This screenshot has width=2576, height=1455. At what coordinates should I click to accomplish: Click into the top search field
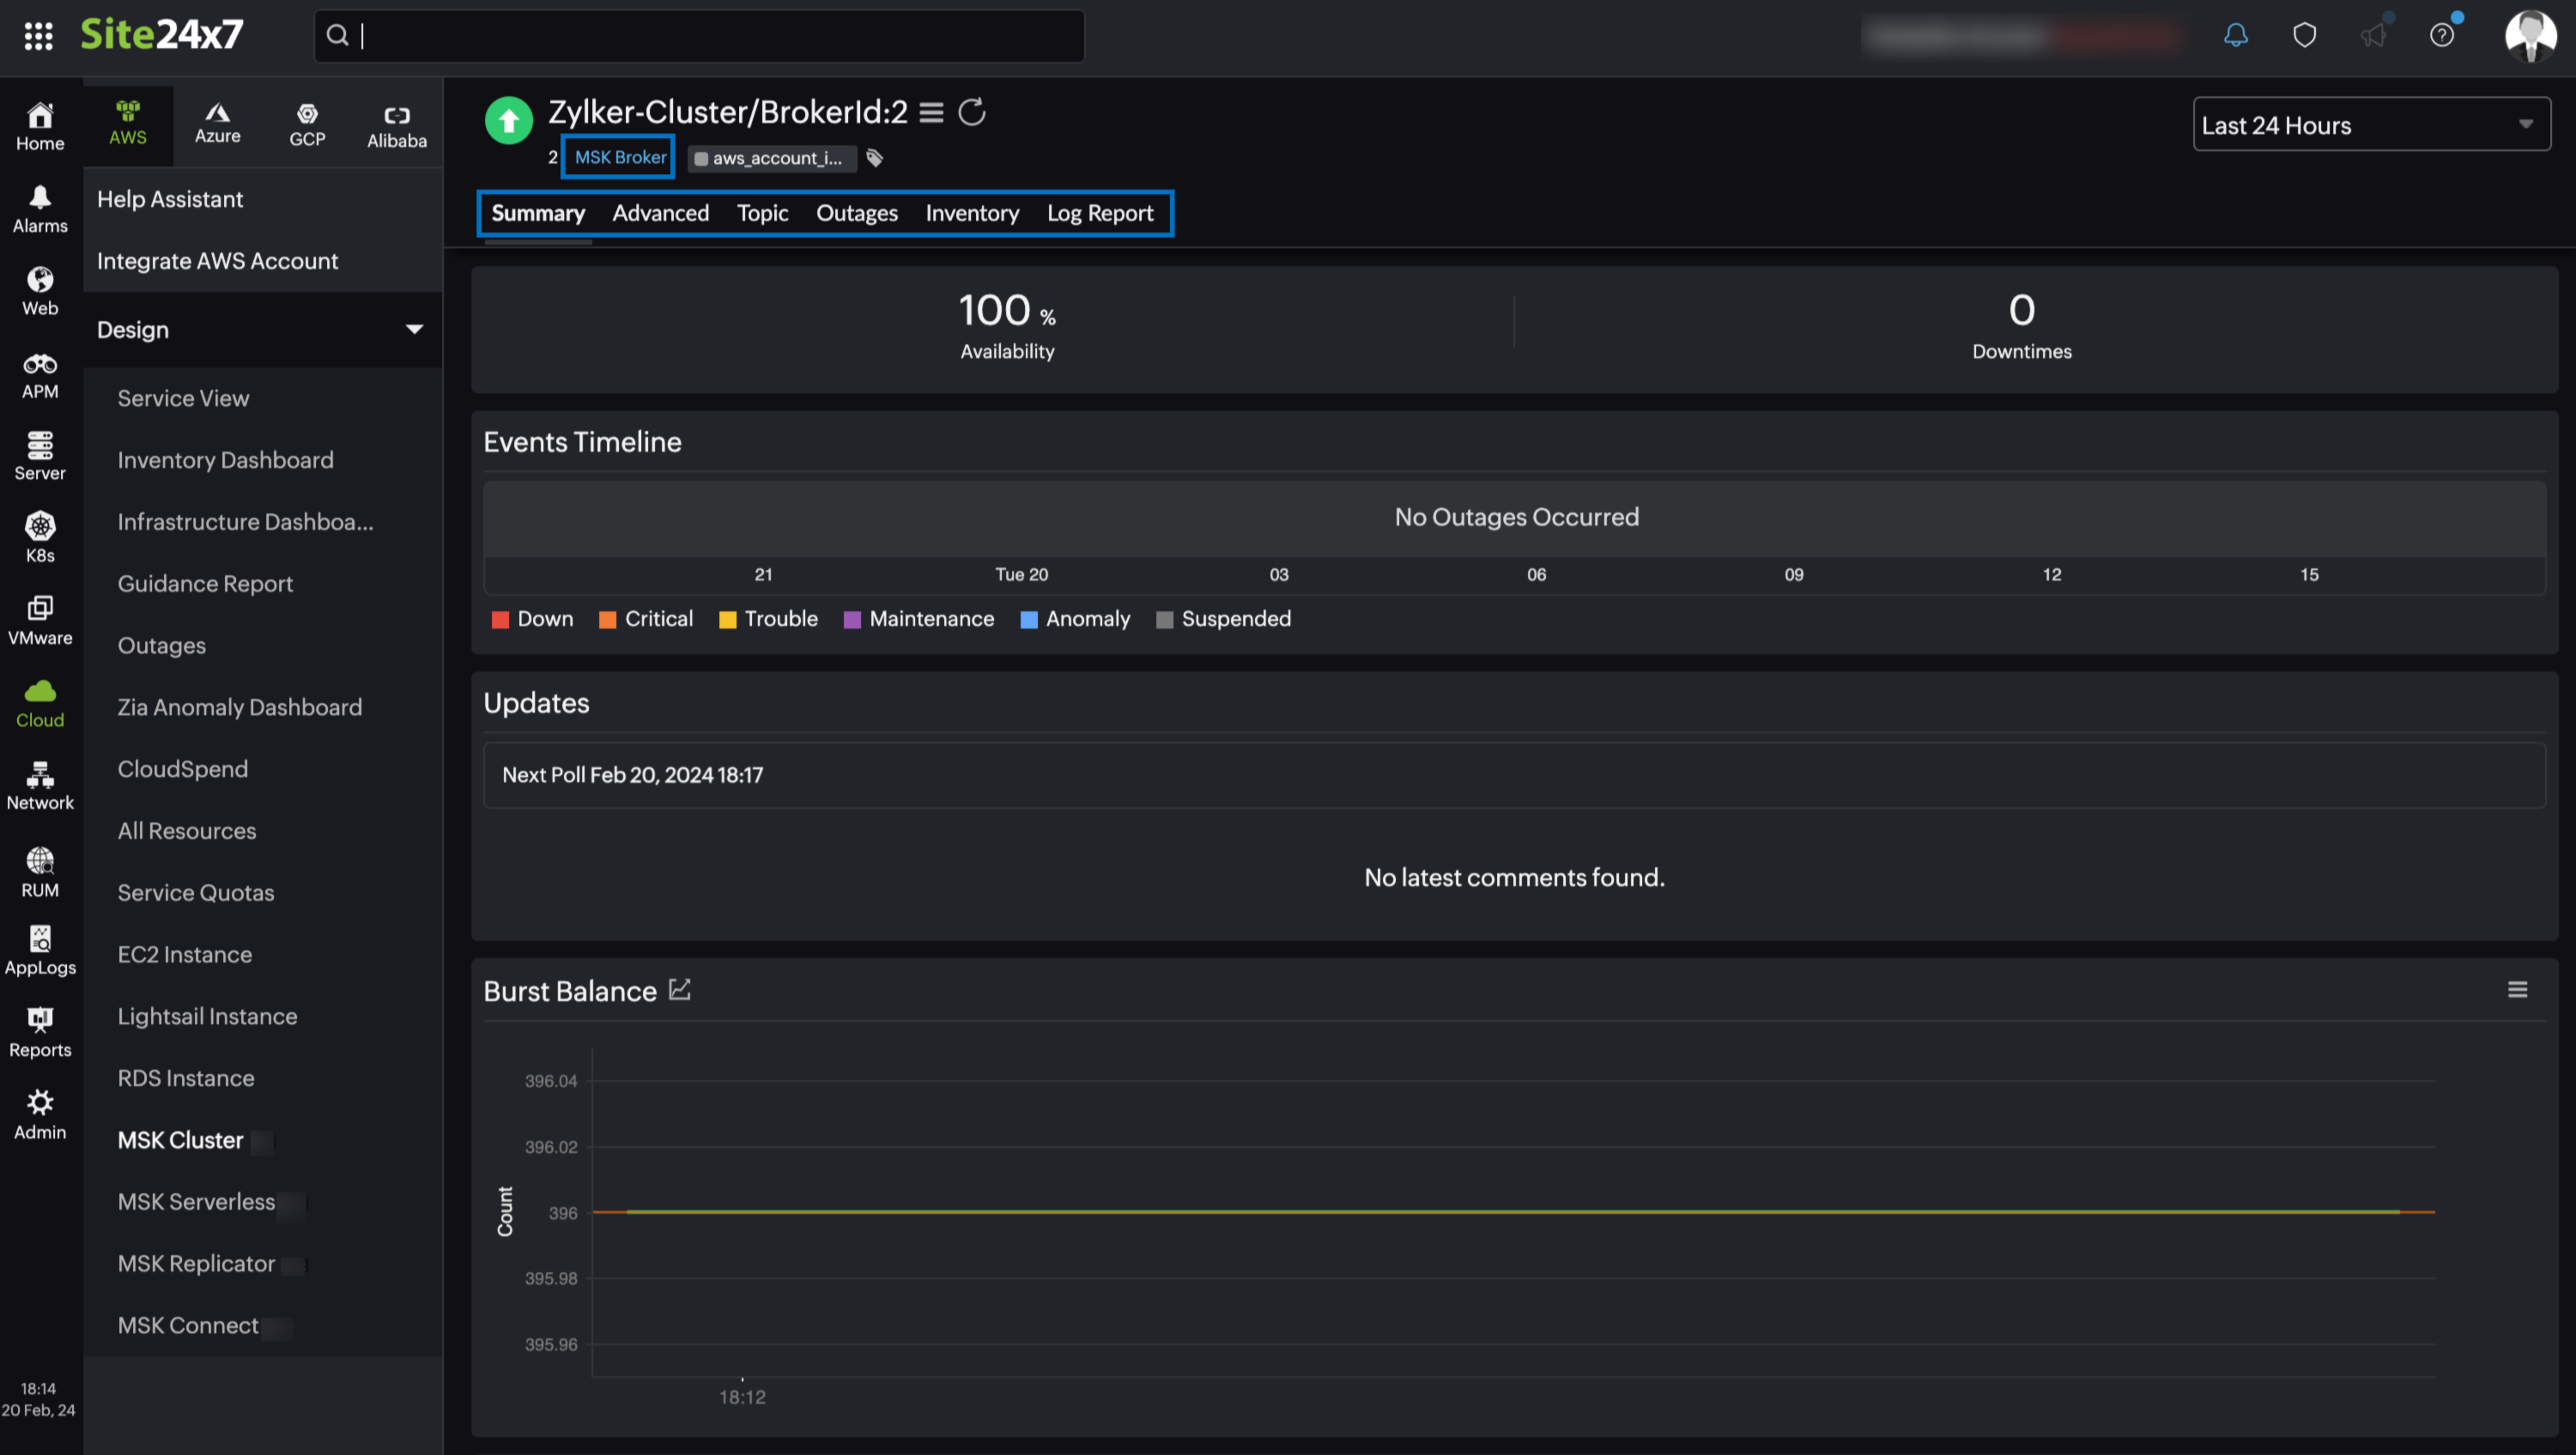pyautogui.click(x=700, y=36)
